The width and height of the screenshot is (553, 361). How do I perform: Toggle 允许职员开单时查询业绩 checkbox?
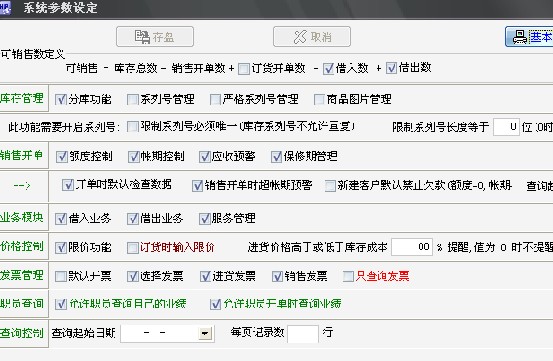click(215, 304)
